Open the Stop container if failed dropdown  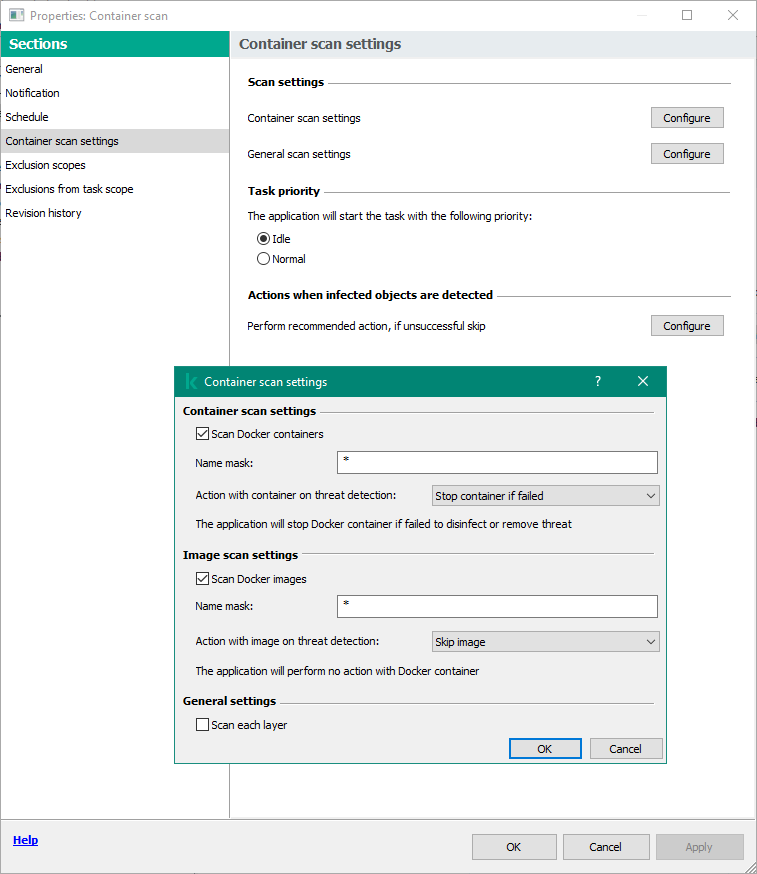[x=545, y=496]
